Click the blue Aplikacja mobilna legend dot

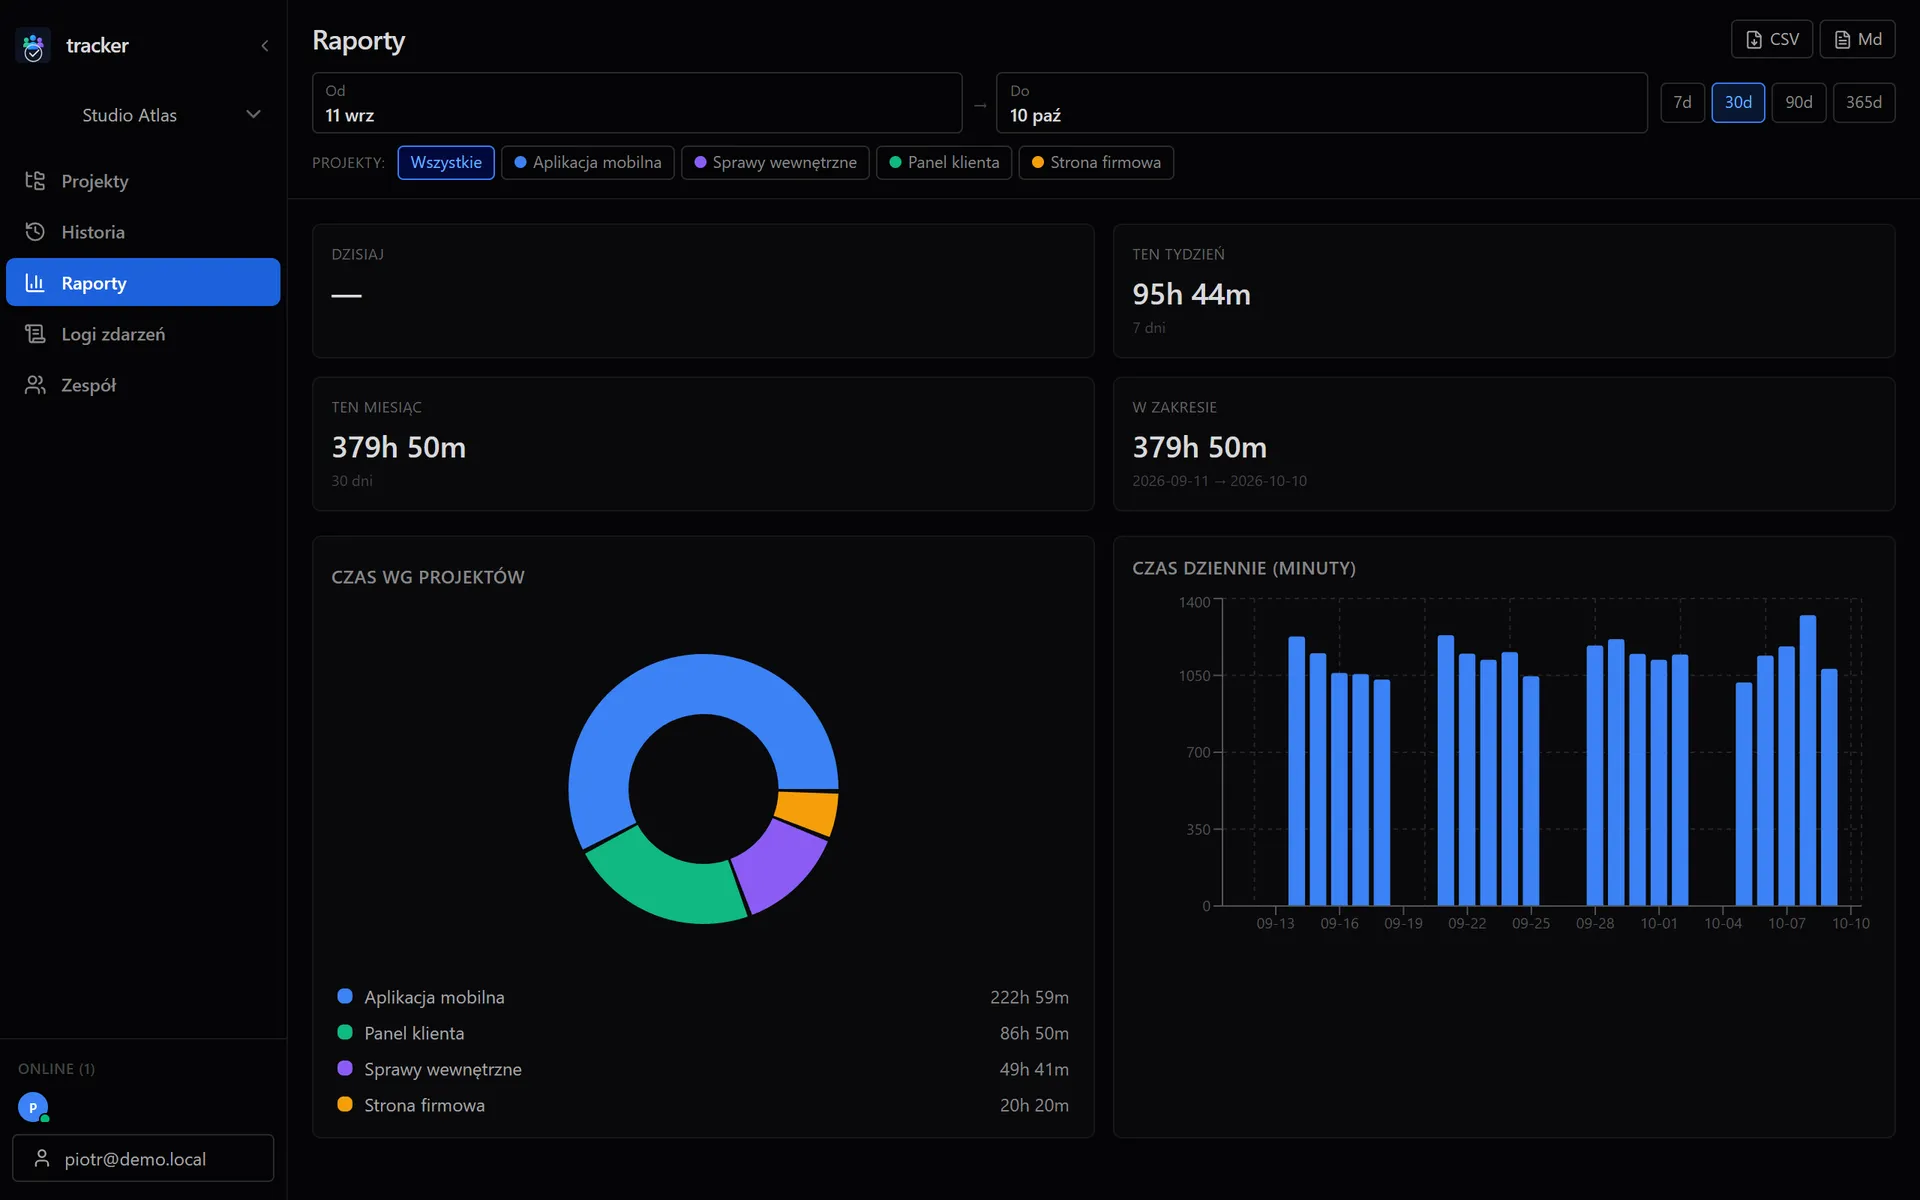tap(345, 996)
